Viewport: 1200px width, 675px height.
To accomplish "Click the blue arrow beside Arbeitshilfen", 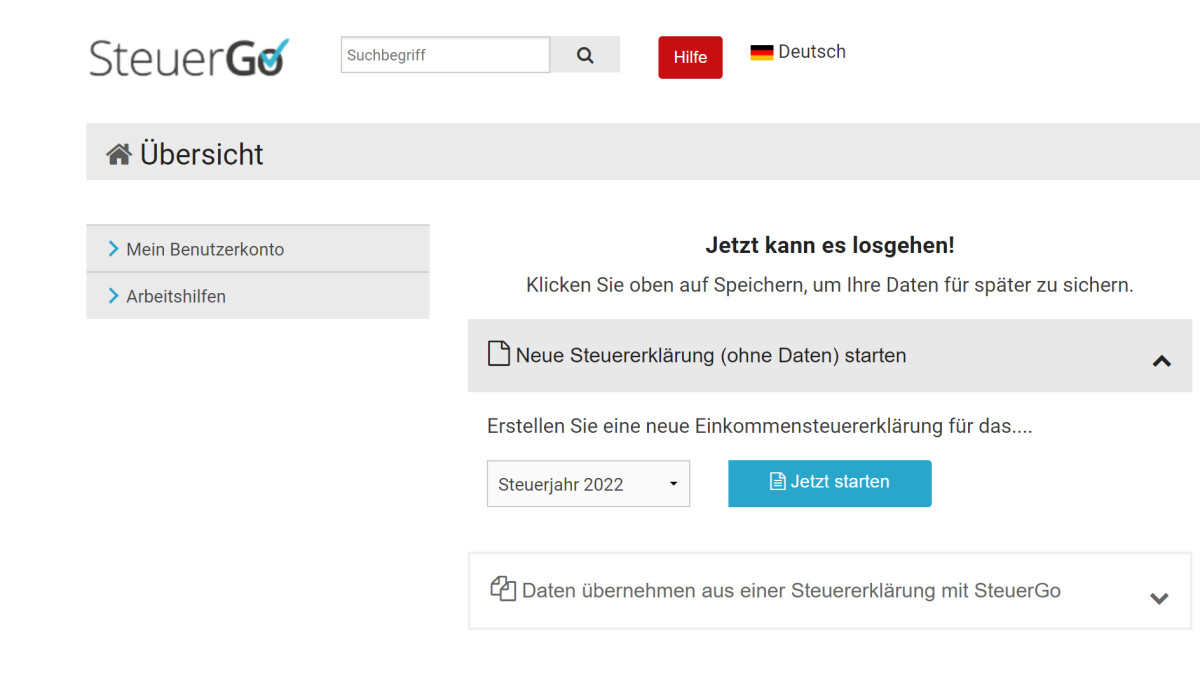I will tap(114, 296).
